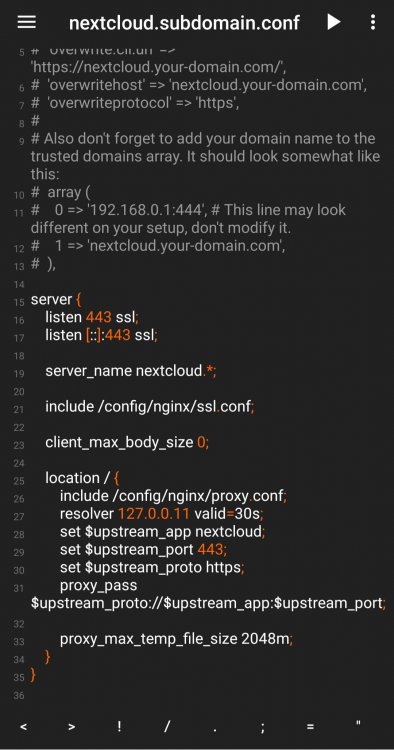Insert the greater-than symbol shortcut key
This screenshot has height=750, width=394.
[71, 727]
